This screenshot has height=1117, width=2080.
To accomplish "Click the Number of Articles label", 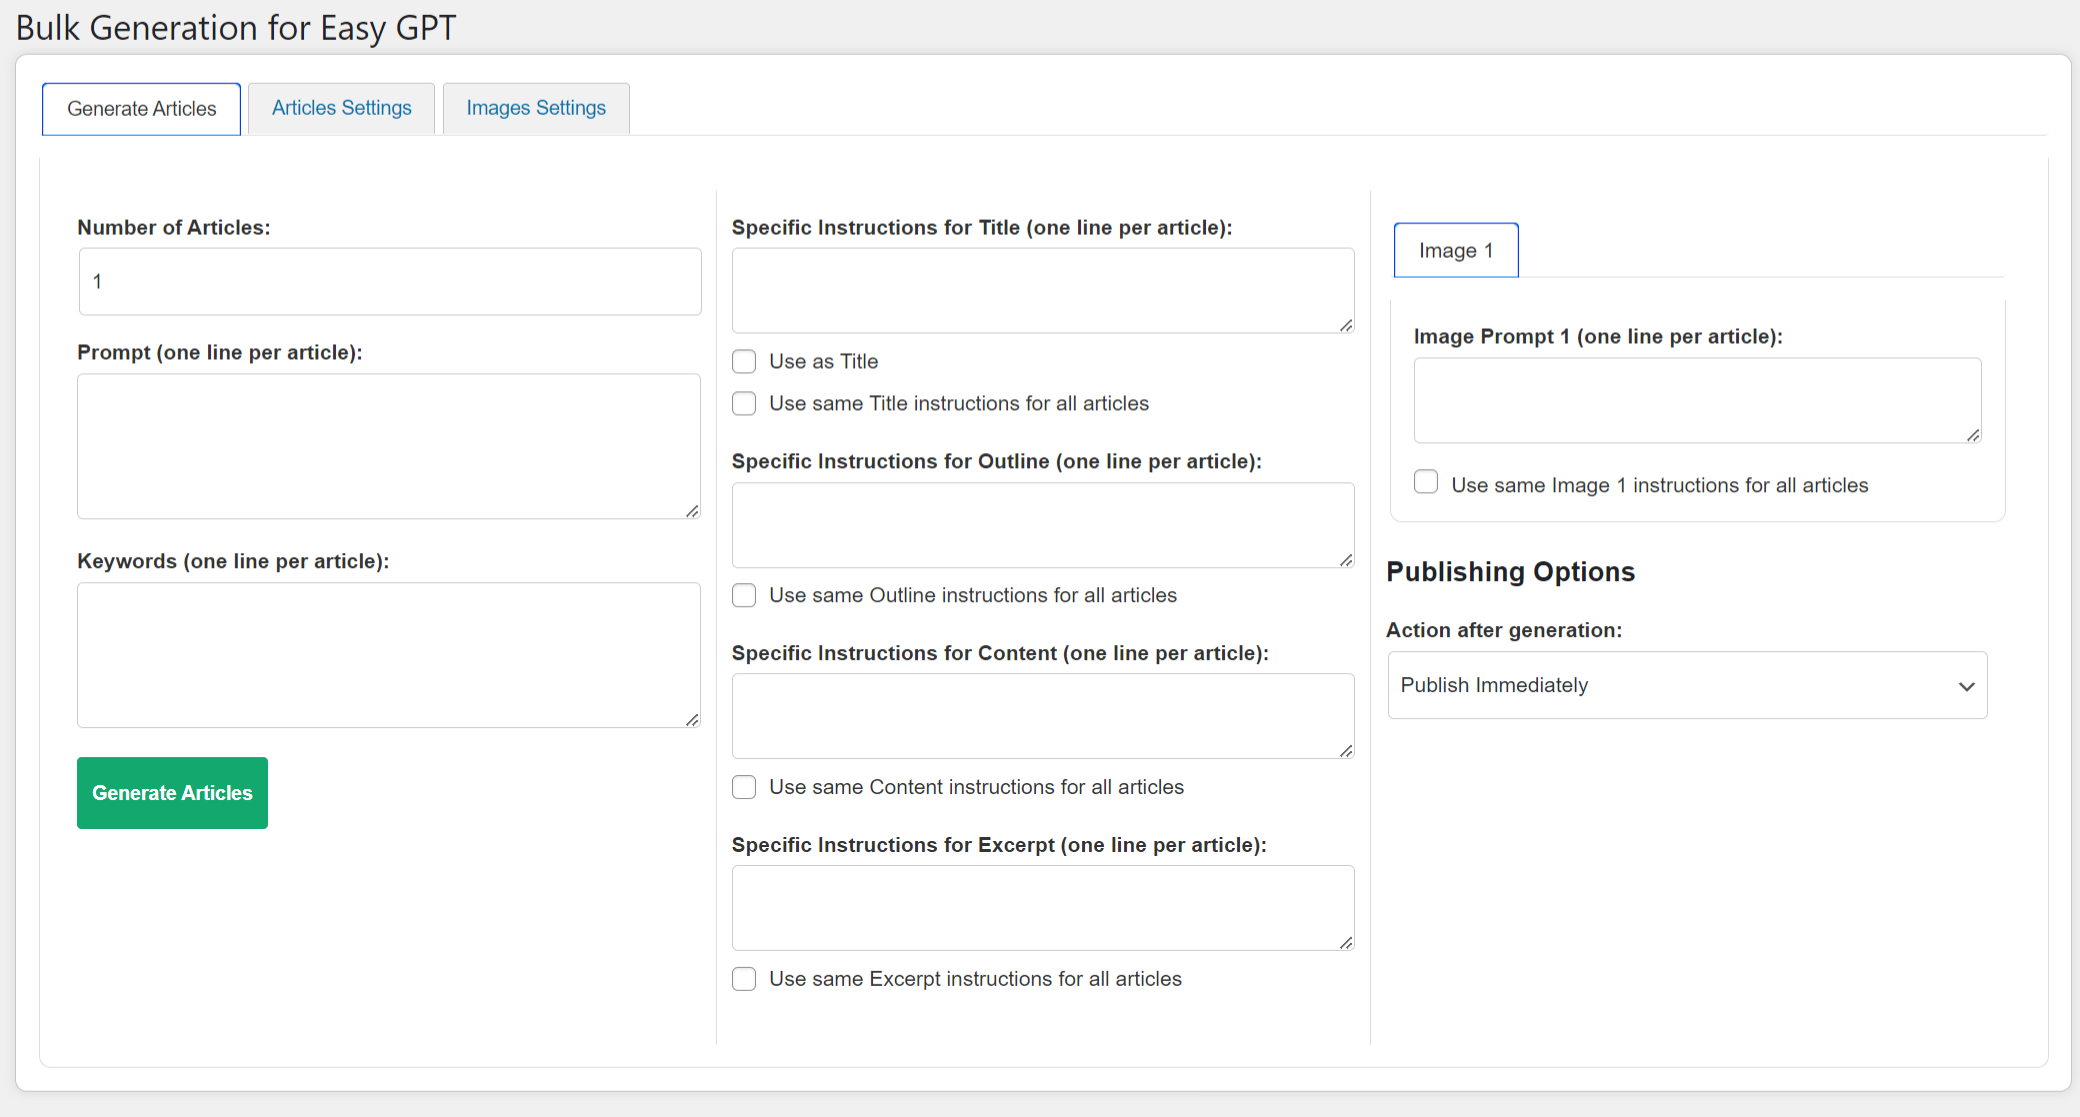I will point(174,228).
